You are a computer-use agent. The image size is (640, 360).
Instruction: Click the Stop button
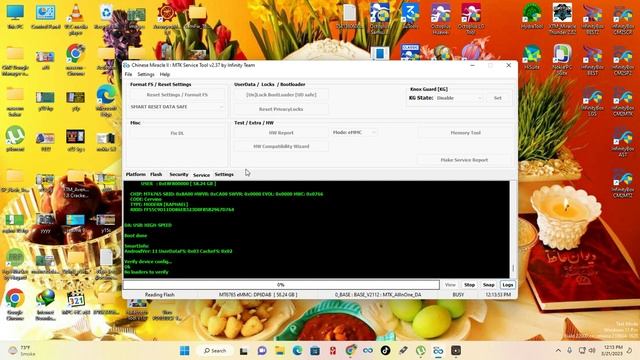tap(469, 285)
